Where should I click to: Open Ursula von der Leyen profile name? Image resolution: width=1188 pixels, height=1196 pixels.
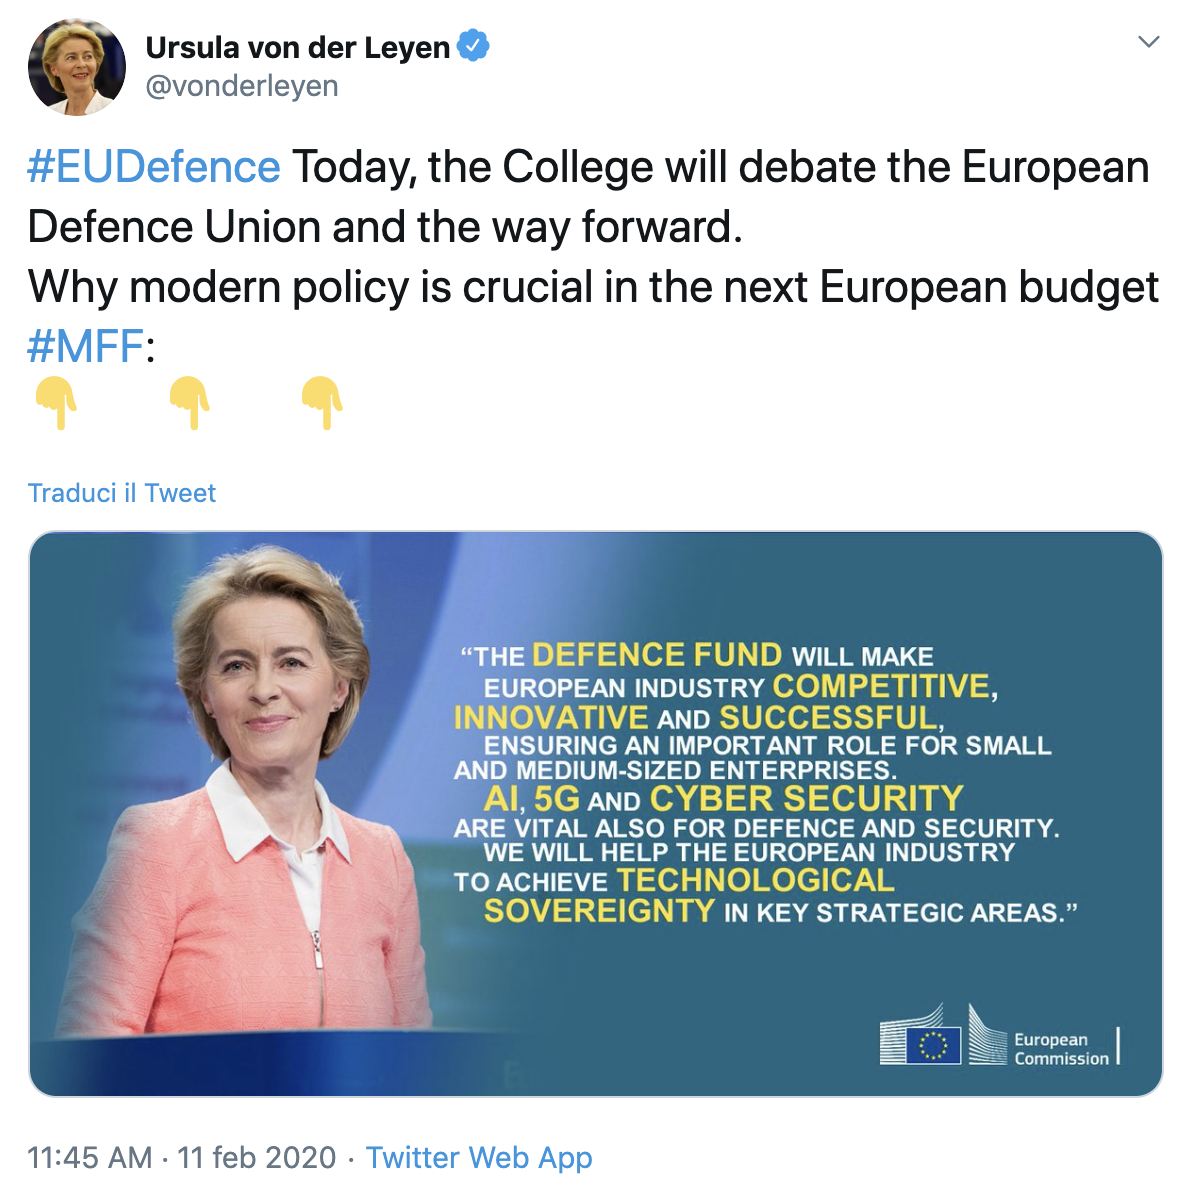[x=297, y=47]
